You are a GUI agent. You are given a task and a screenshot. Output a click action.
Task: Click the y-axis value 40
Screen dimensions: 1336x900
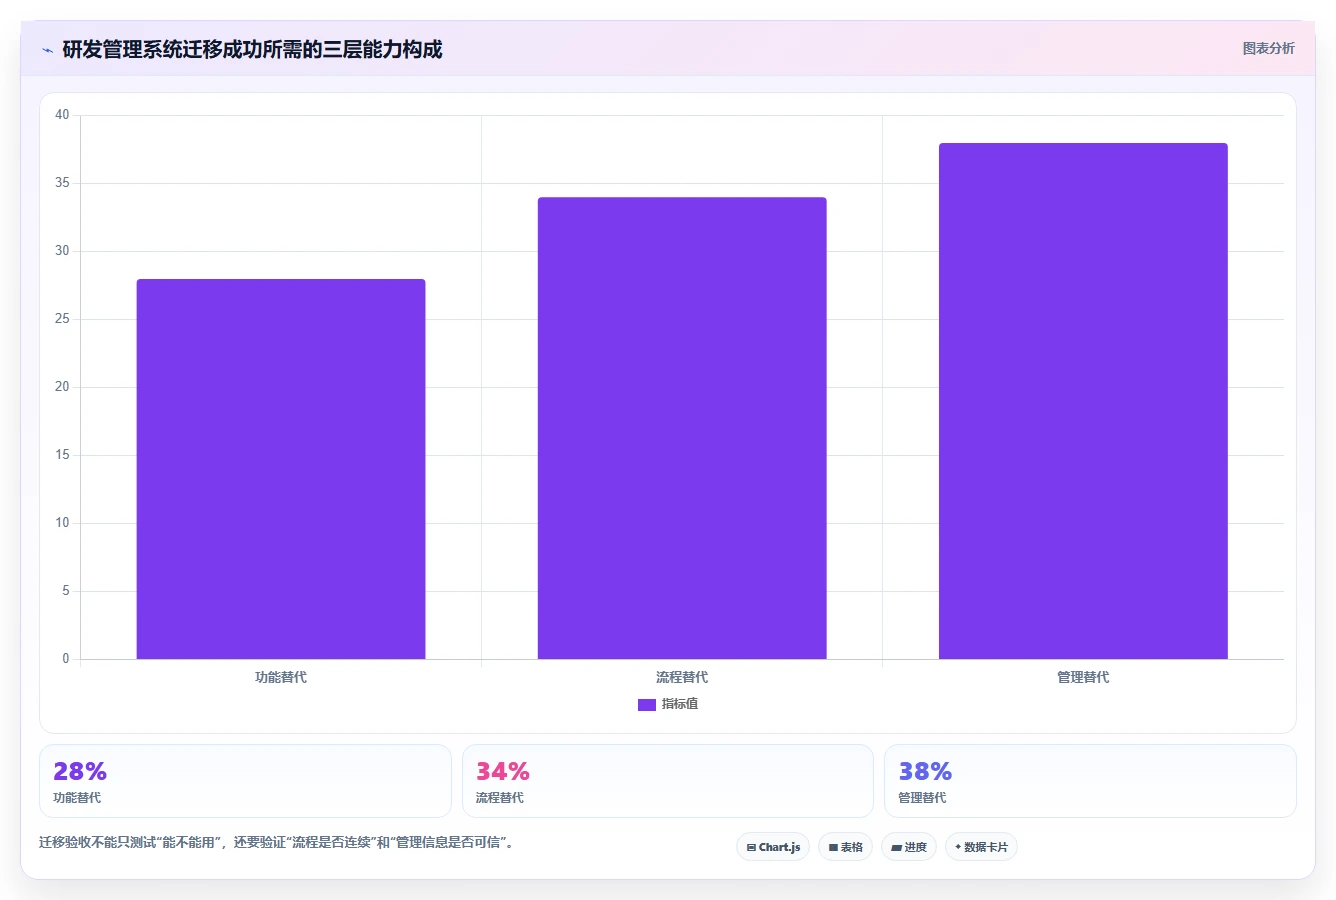(62, 115)
